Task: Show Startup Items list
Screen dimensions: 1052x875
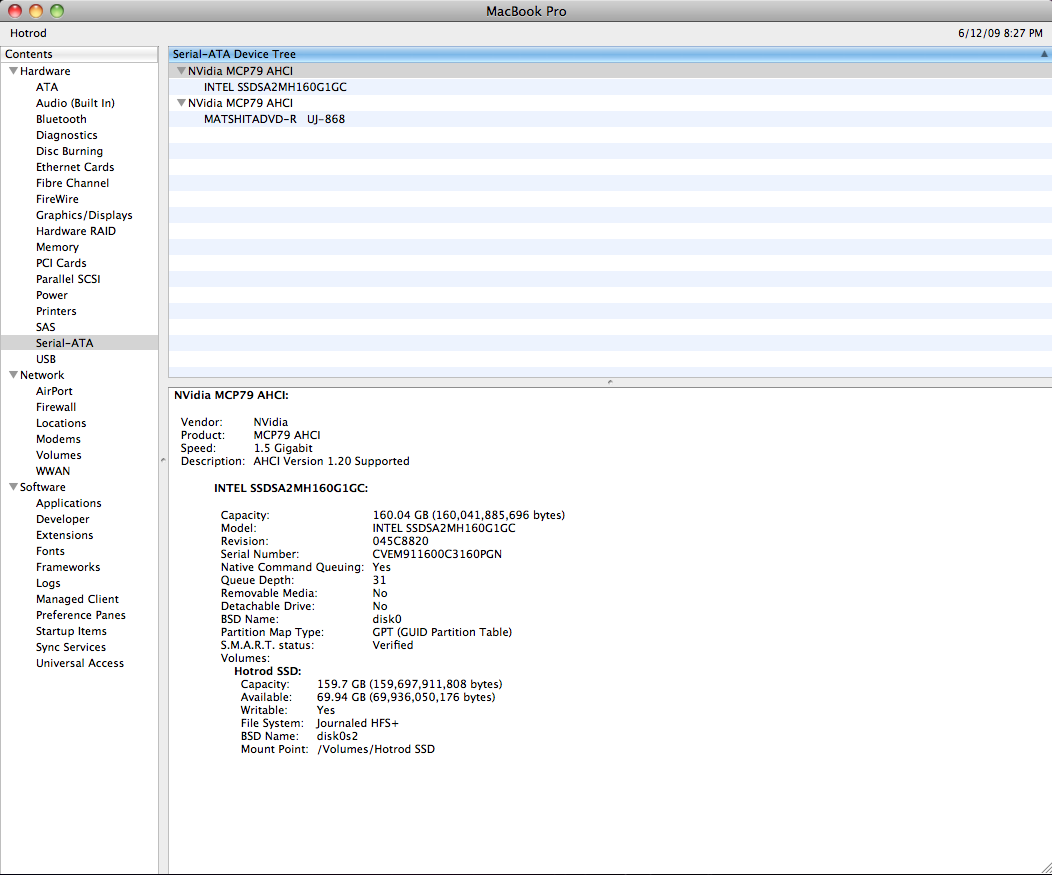Action: (x=71, y=631)
